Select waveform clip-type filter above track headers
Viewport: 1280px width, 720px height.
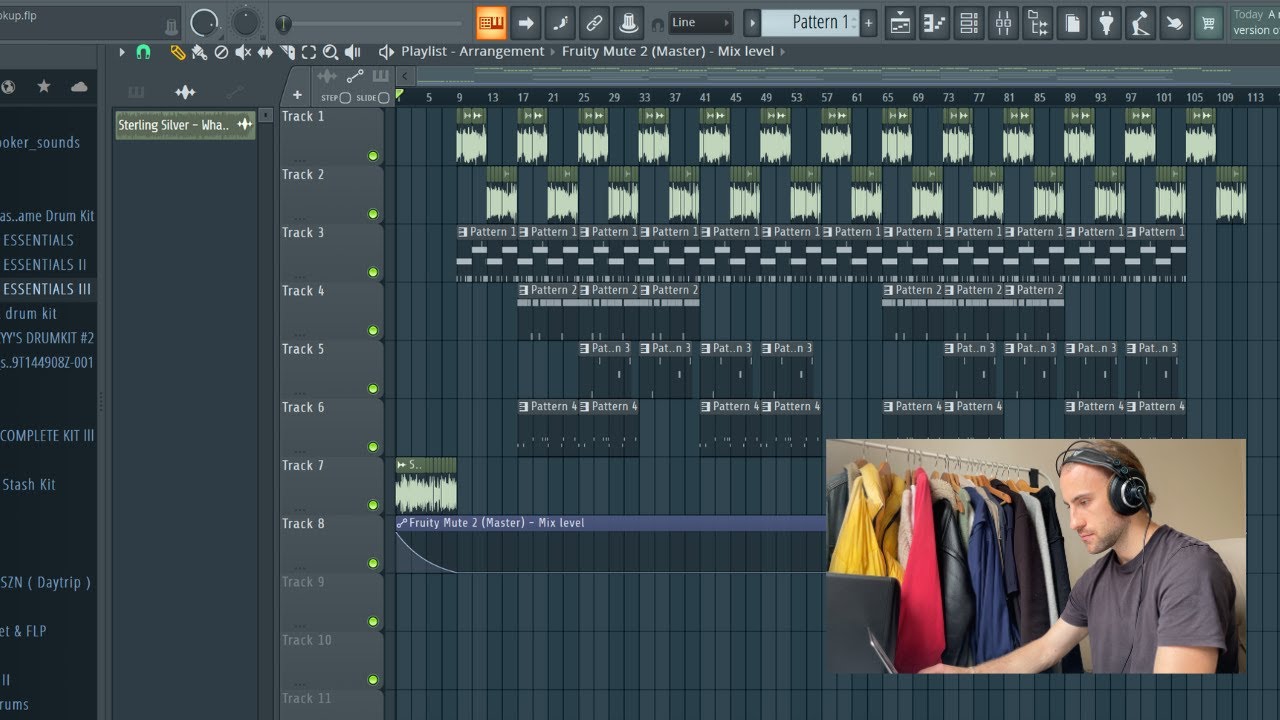(327, 76)
